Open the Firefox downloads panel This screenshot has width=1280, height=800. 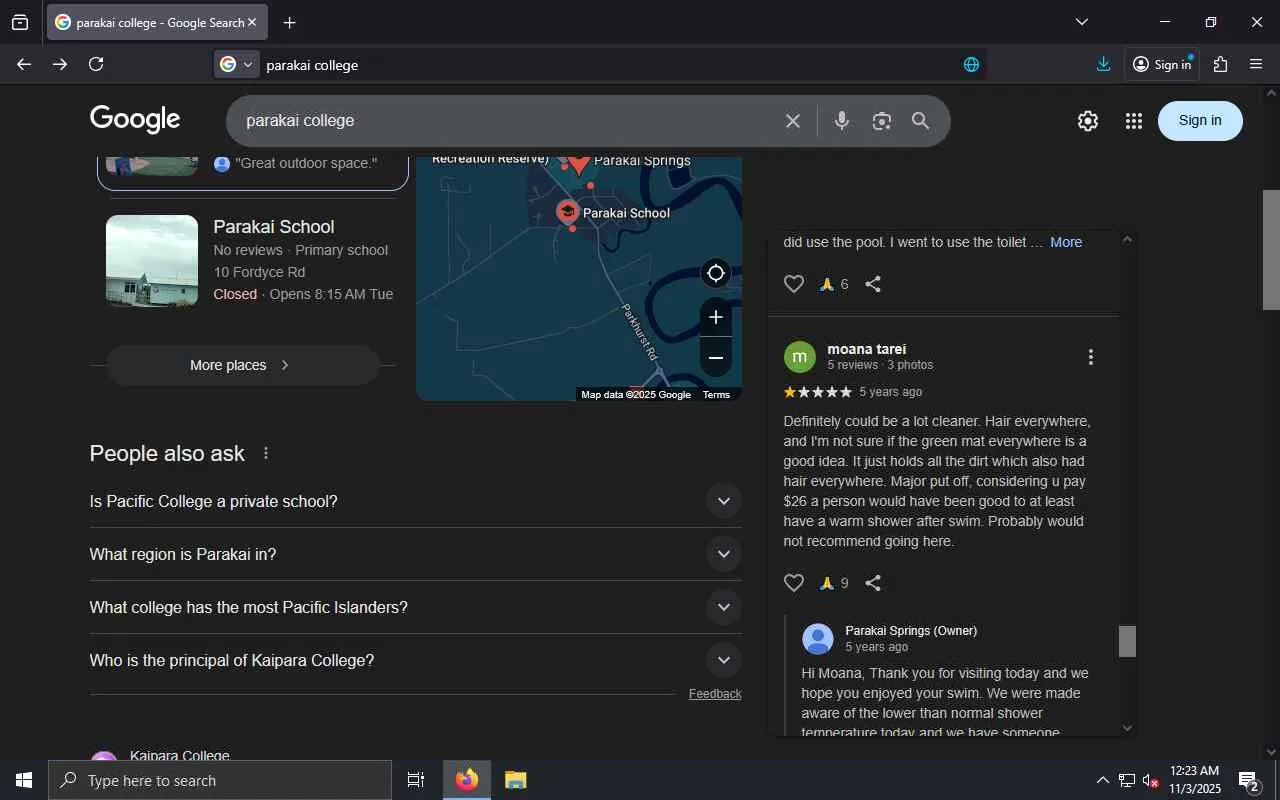pyautogui.click(x=1103, y=64)
